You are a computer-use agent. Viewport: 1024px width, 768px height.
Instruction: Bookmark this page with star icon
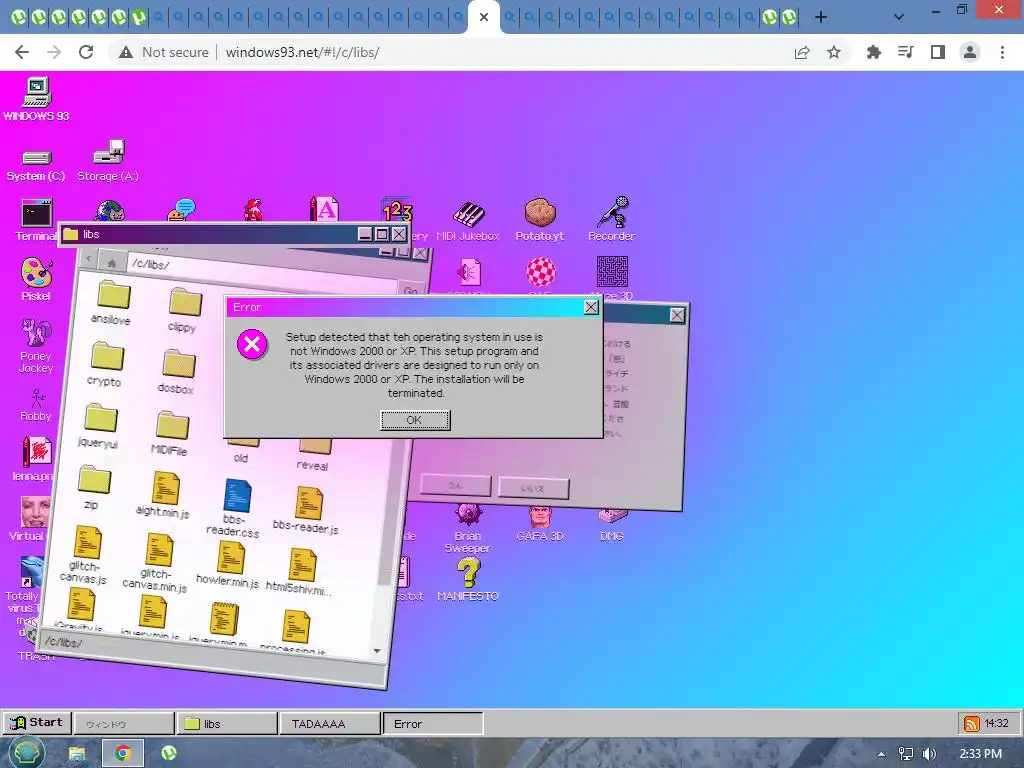point(833,52)
